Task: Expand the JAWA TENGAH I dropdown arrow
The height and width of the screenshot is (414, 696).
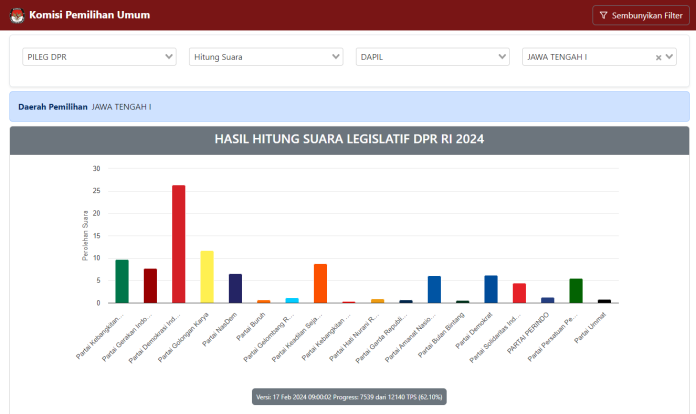Action: 671,57
